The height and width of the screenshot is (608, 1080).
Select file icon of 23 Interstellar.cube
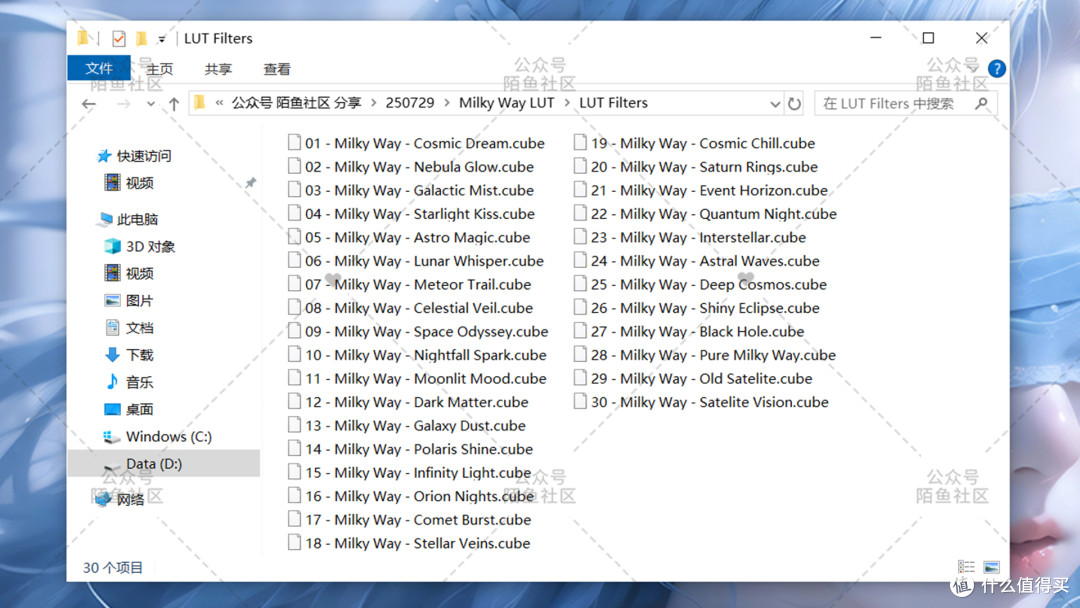[580, 237]
